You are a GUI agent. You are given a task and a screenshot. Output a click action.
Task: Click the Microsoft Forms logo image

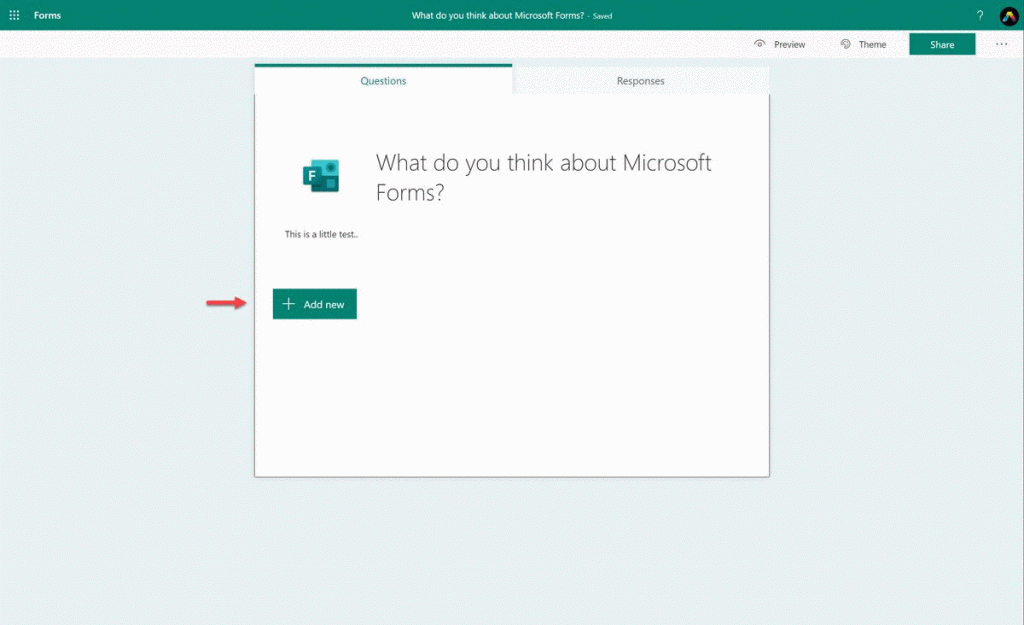[321, 176]
